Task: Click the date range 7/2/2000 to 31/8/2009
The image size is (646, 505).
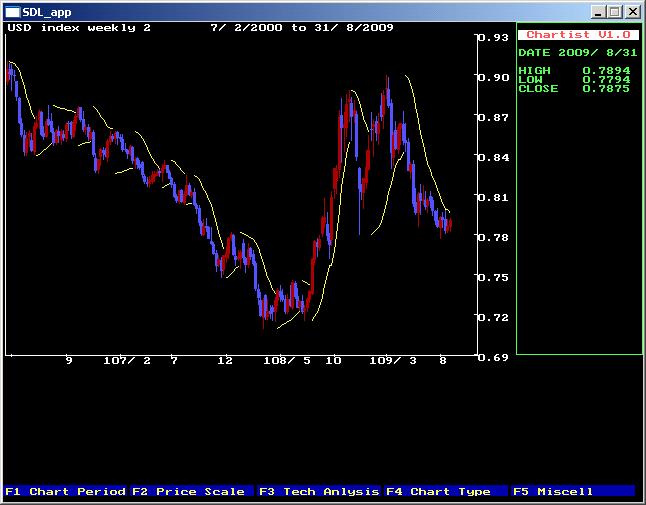Action: click(302, 28)
